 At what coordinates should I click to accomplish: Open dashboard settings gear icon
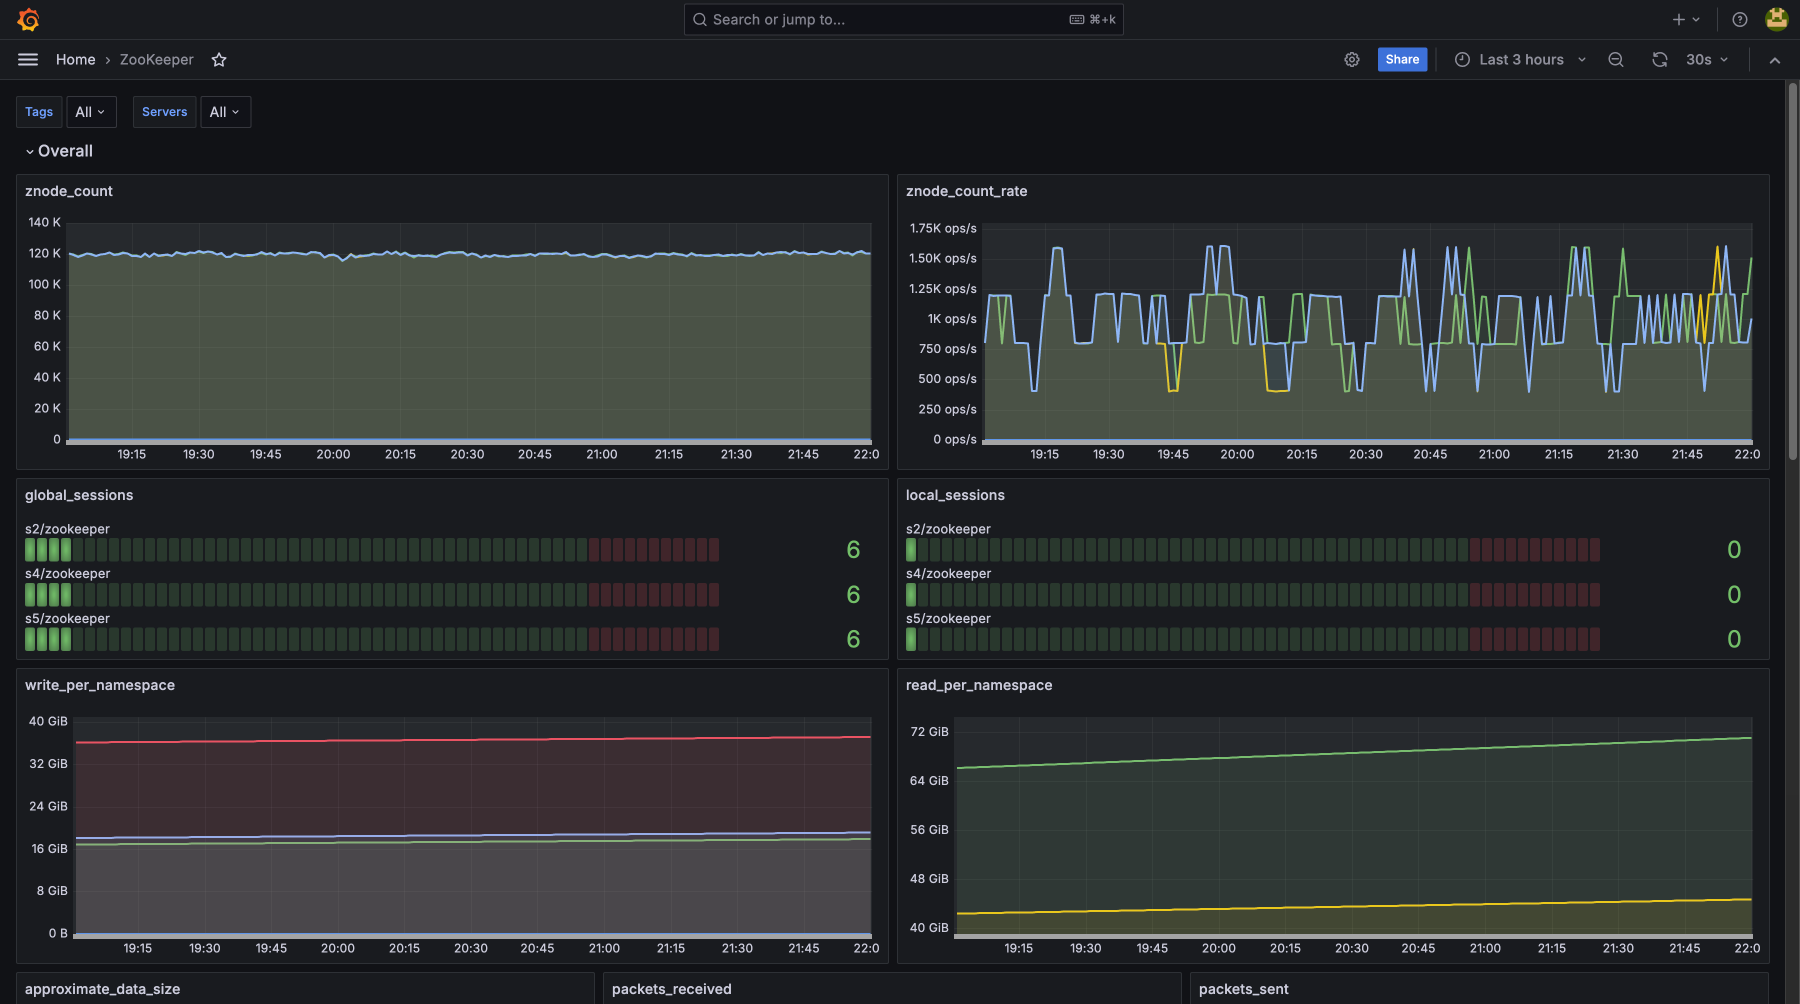click(x=1351, y=60)
